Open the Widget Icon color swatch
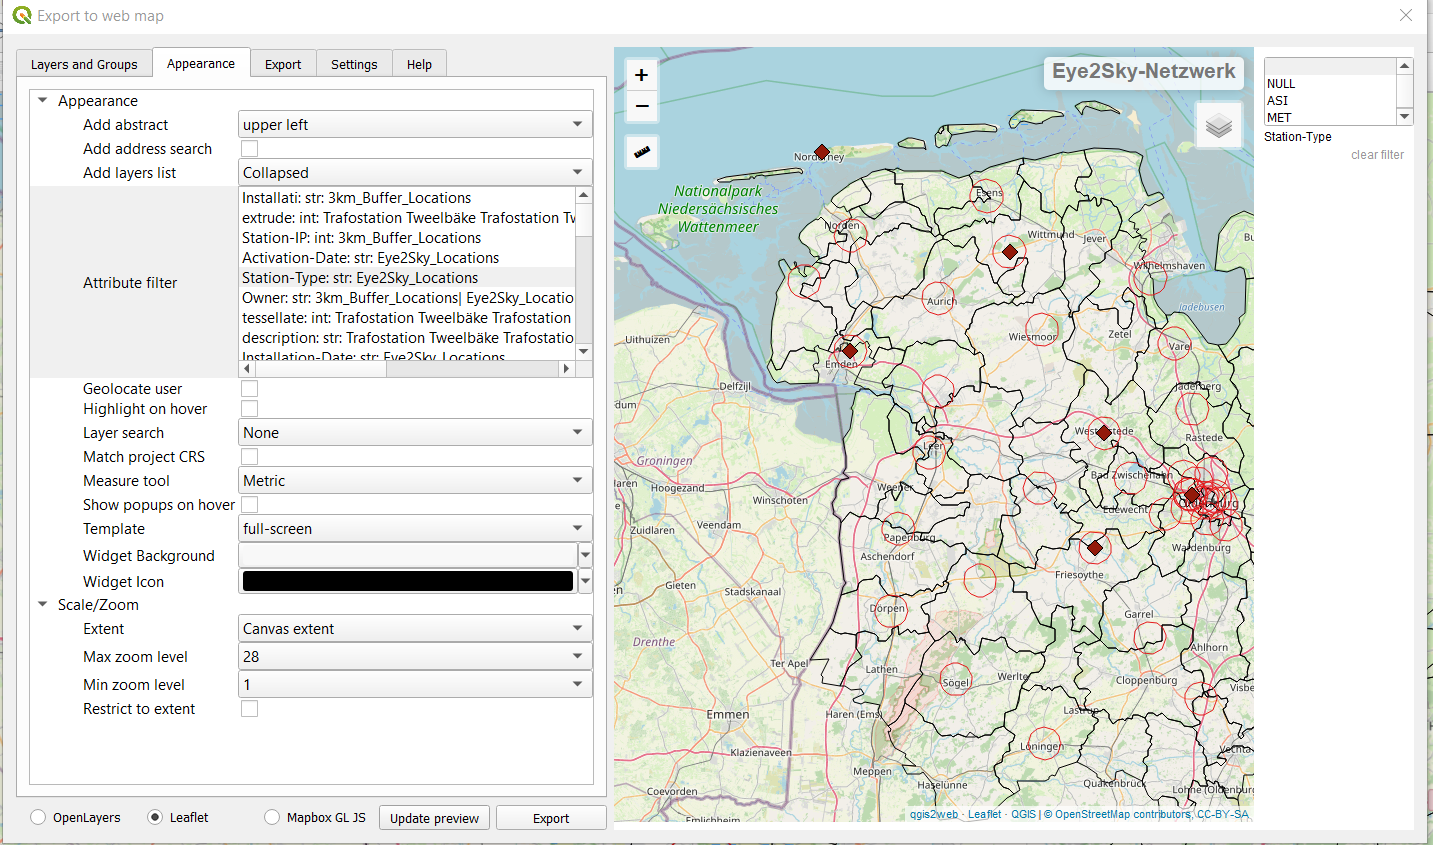The width and height of the screenshot is (1433, 845). [x=407, y=581]
